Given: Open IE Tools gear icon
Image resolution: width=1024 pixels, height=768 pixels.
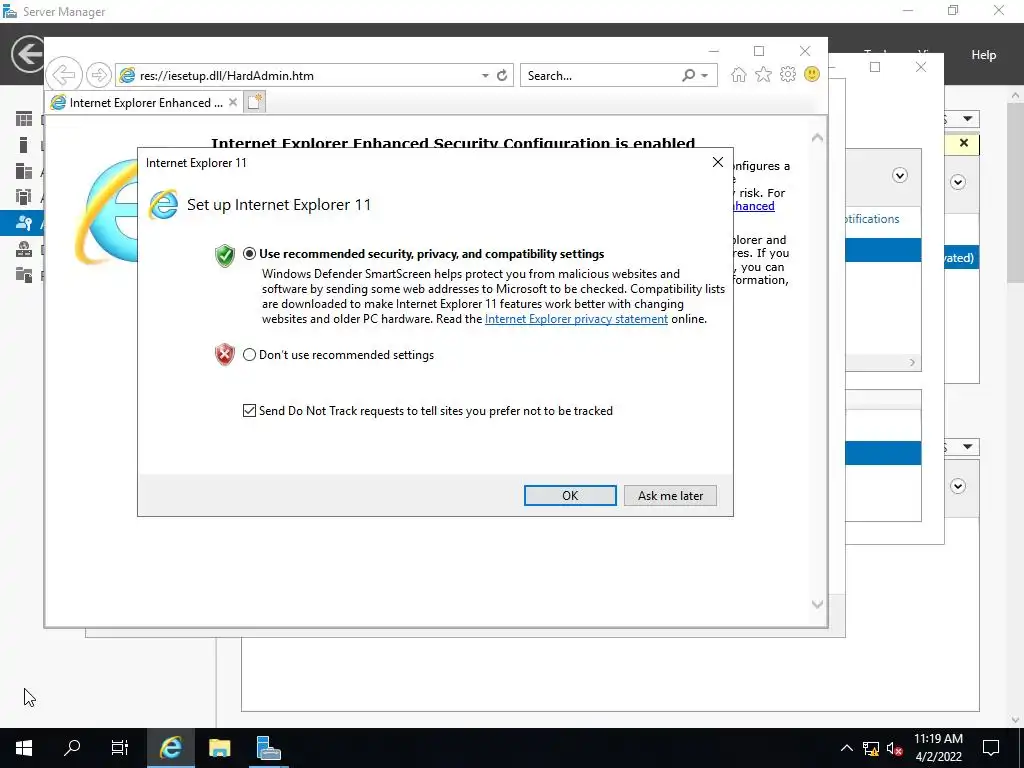Looking at the screenshot, I should point(788,74).
